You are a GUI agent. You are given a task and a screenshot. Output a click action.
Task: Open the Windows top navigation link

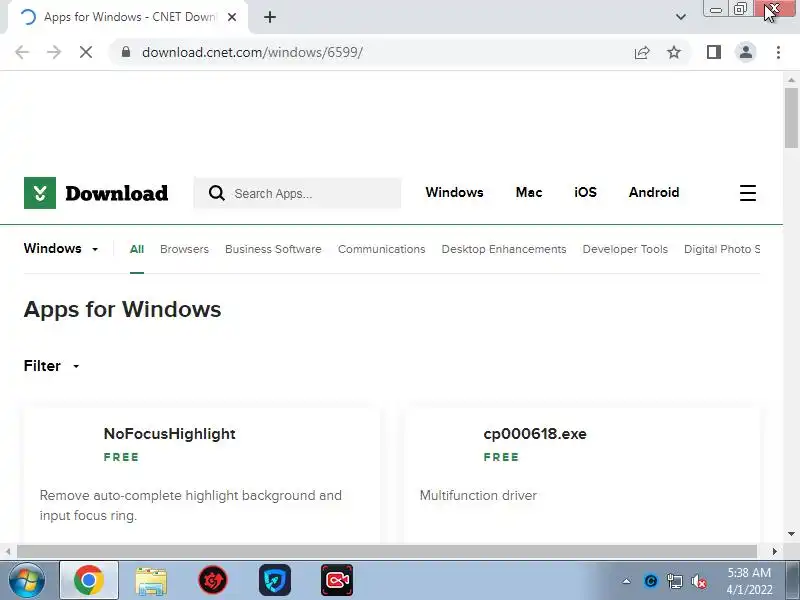tap(454, 192)
